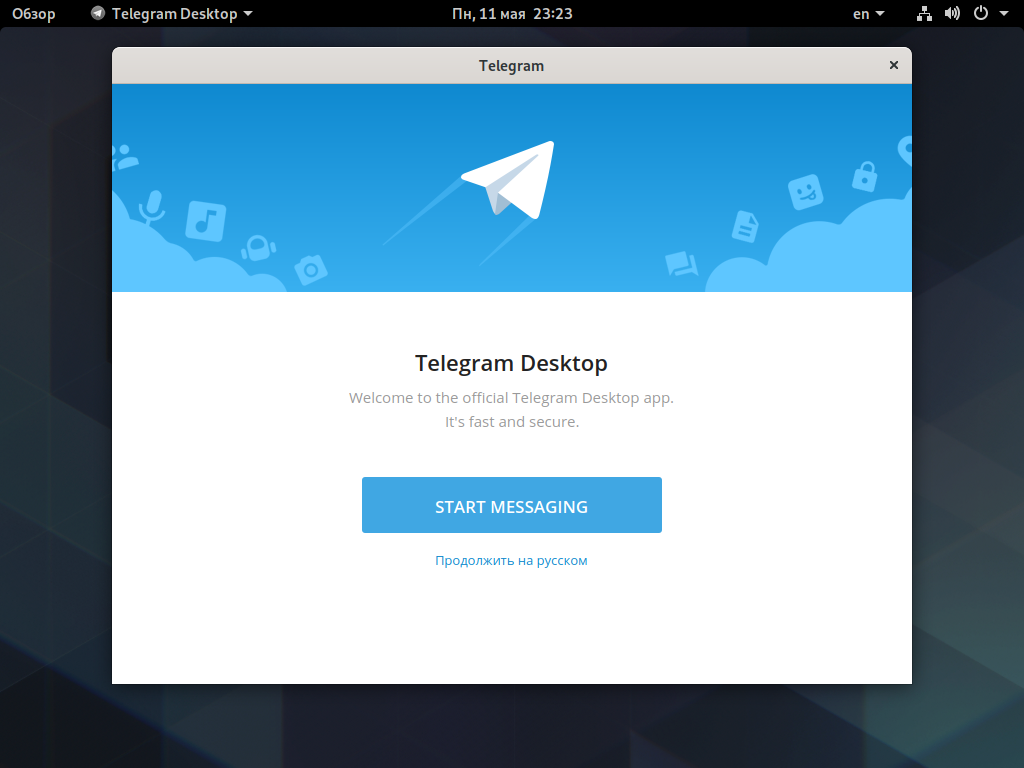
Task: Click the music note icon in banner
Action: point(206,221)
